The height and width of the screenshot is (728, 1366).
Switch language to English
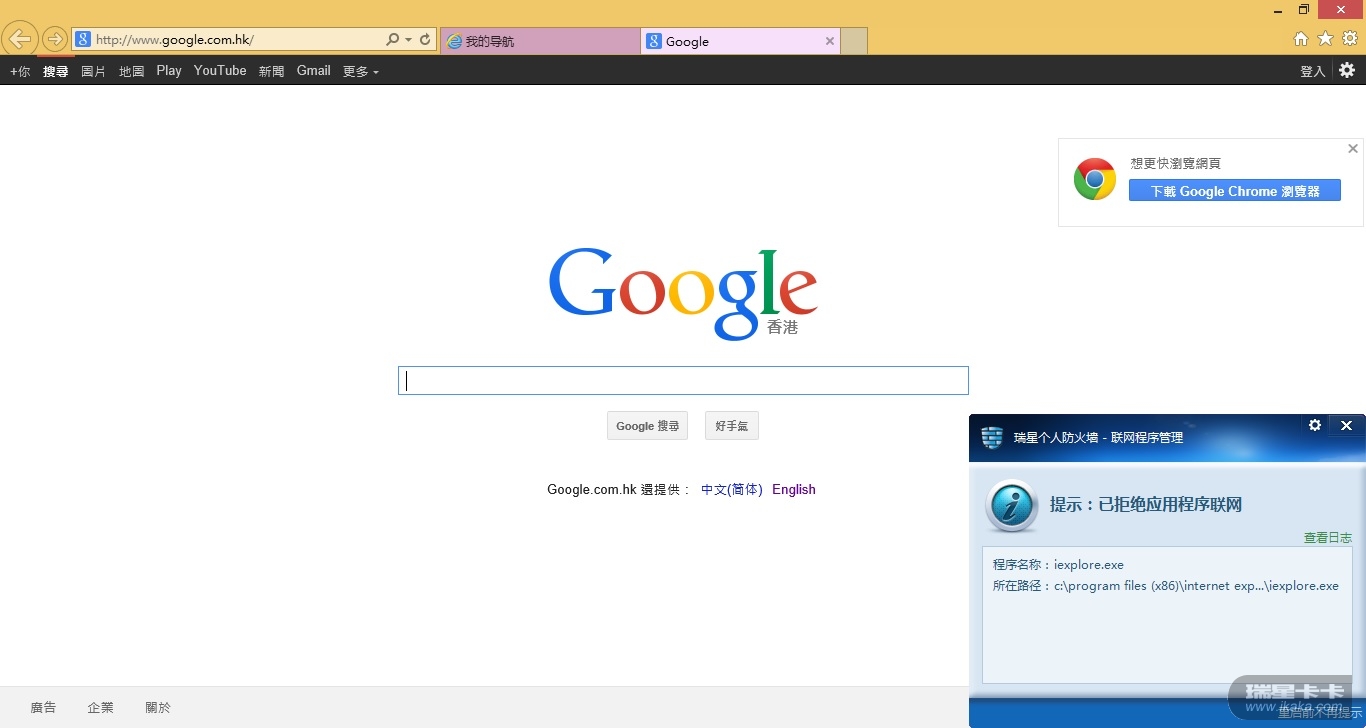pyautogui.click(x=794, y=489)
